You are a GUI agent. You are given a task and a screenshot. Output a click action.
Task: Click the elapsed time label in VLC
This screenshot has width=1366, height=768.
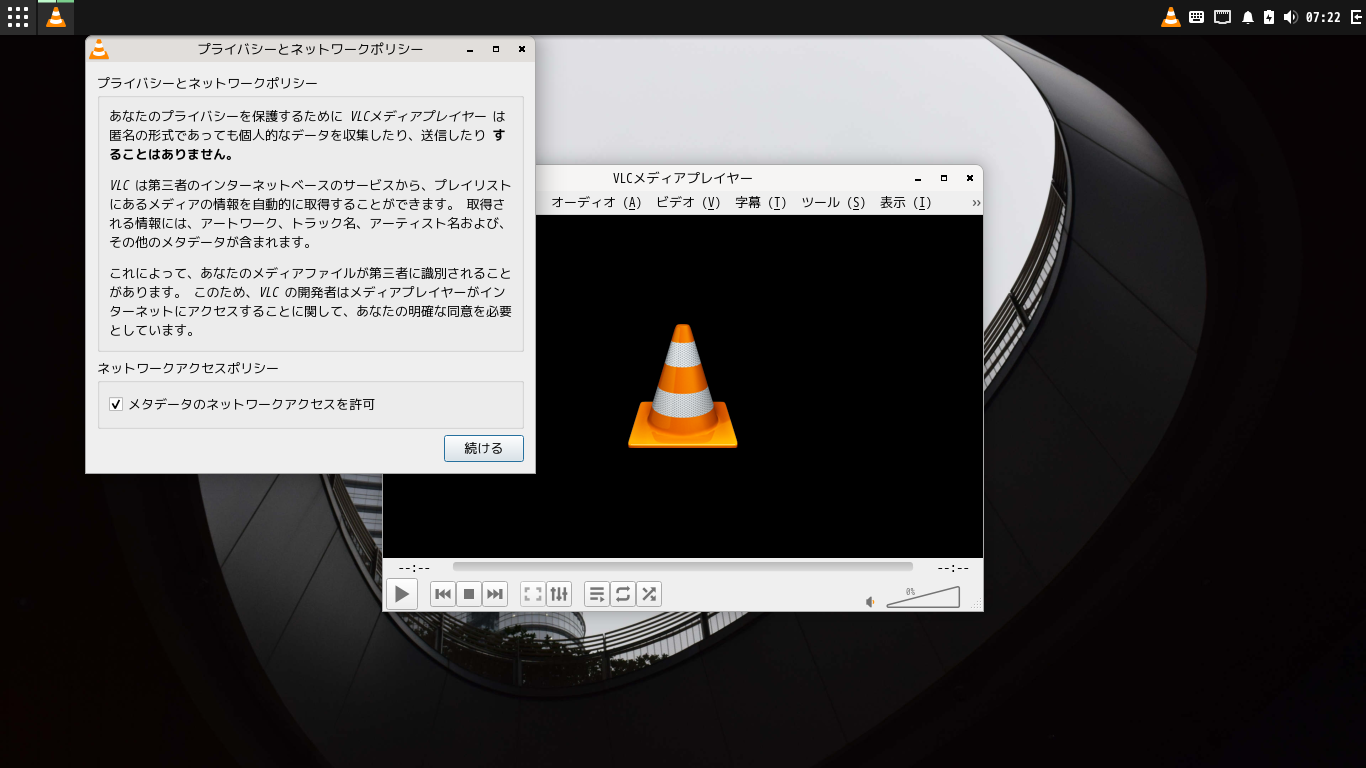pyautogui.click(x=414, y=568)
